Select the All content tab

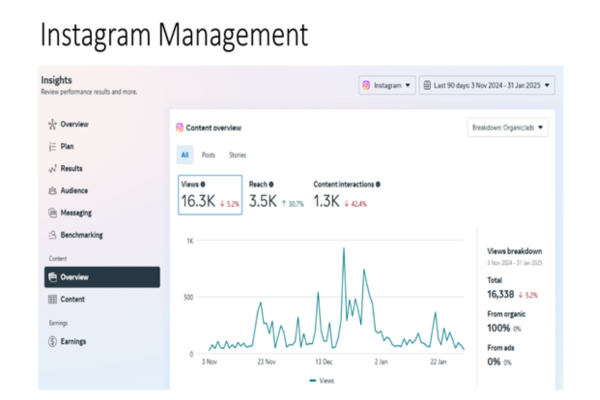pos(185,155)
